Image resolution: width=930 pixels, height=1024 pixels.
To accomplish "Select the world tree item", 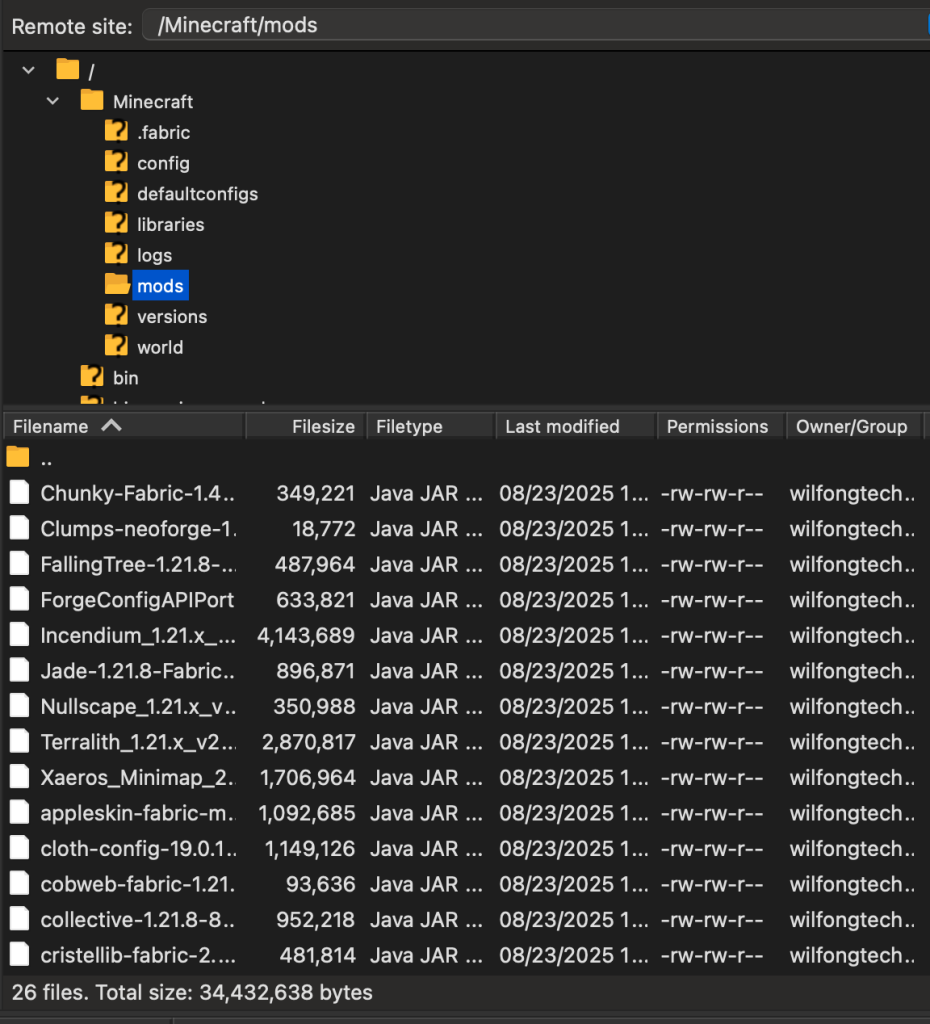I will coord(160,347).
